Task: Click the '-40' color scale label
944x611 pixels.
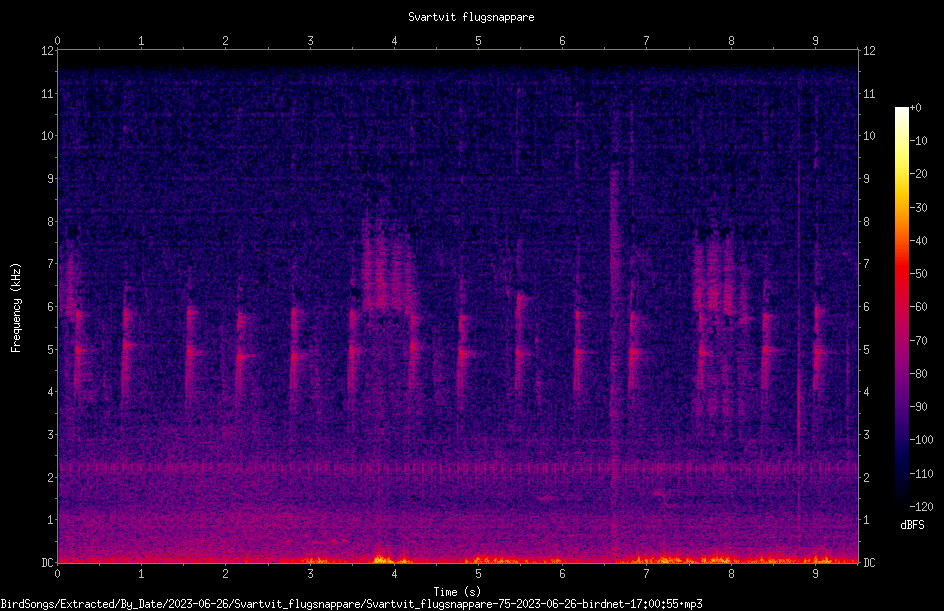Action: point(918,241)
